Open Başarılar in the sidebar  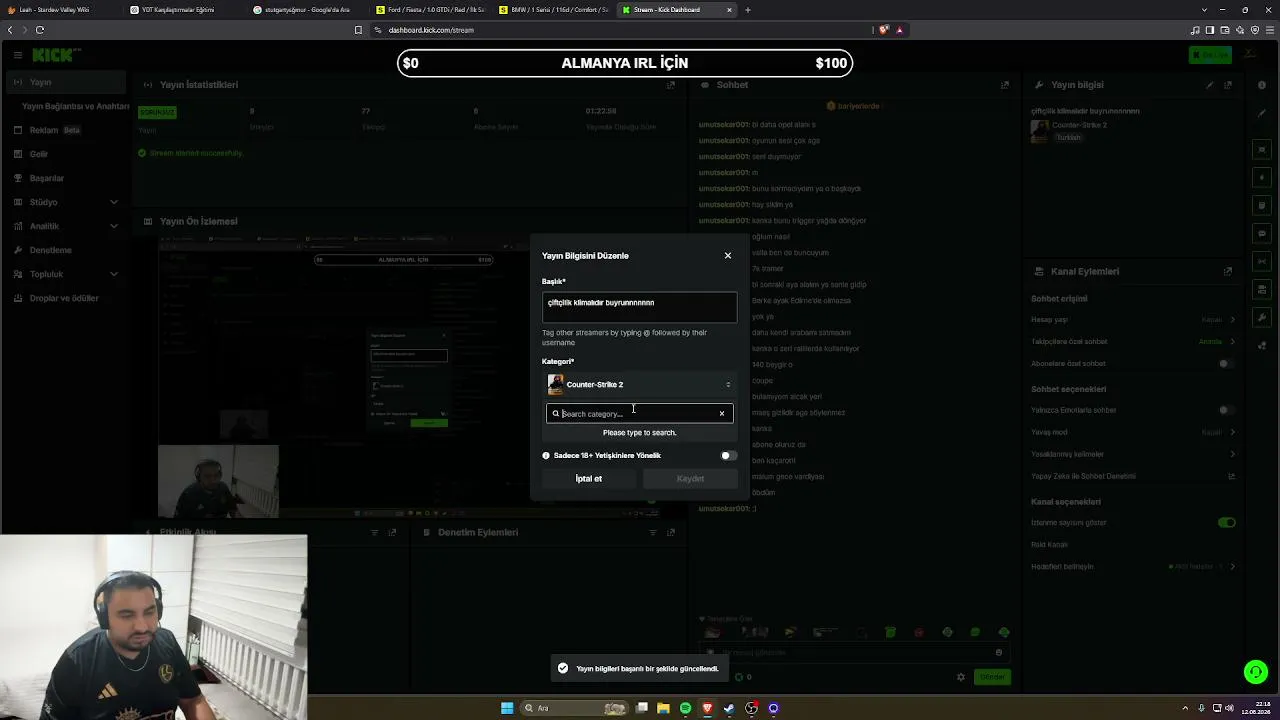tap(64, 178)
